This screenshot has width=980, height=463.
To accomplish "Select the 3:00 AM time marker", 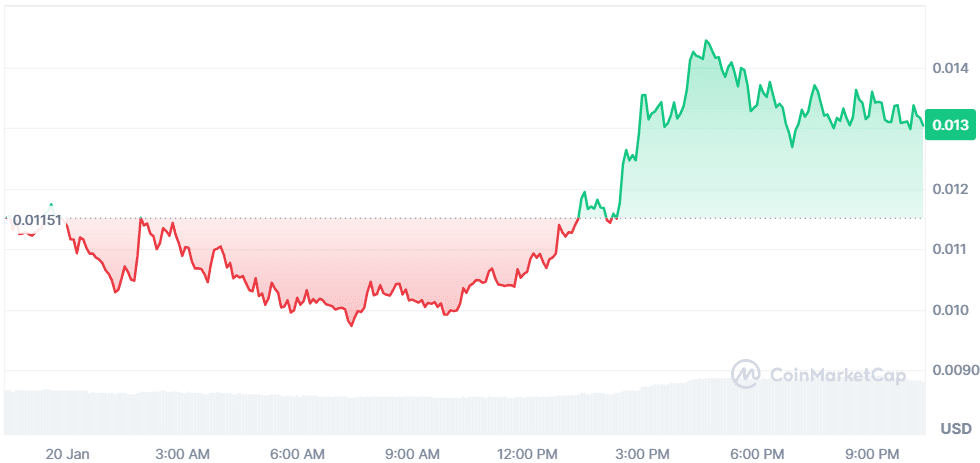I will tap(183, 454).
